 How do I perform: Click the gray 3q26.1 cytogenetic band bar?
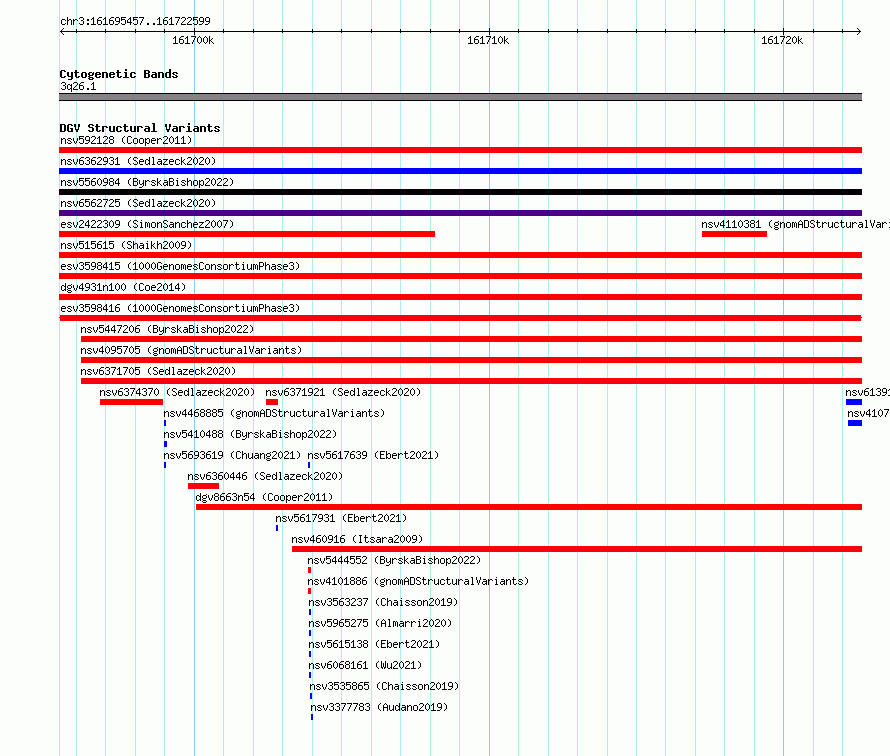click(460, 97)
